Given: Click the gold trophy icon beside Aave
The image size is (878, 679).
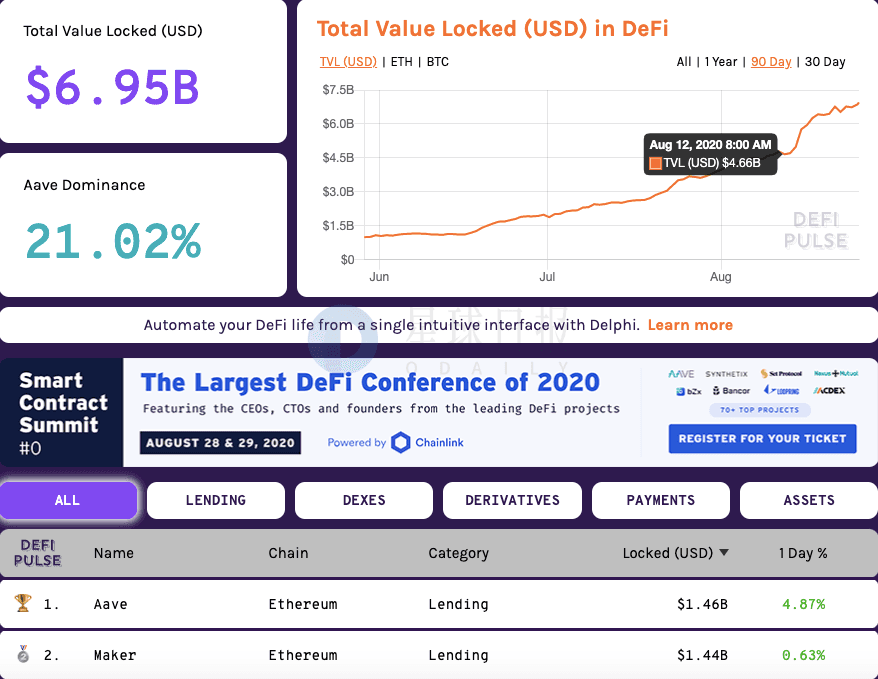Looking at the screenshot, I should click(x=23, y=603).
